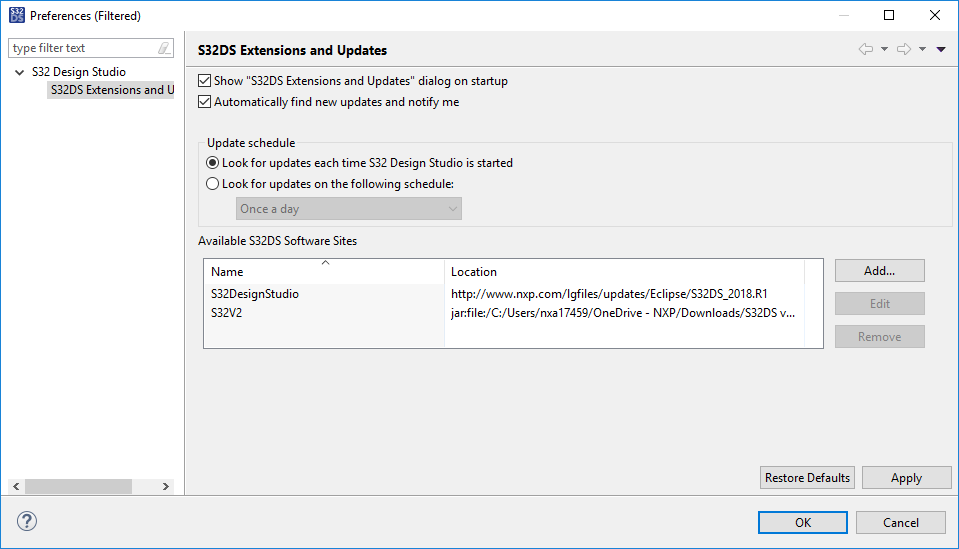The height and width of the screenshot is (549, 959).
Task: Select S32DS Extensions and Updates tree item
Action: 111,90
